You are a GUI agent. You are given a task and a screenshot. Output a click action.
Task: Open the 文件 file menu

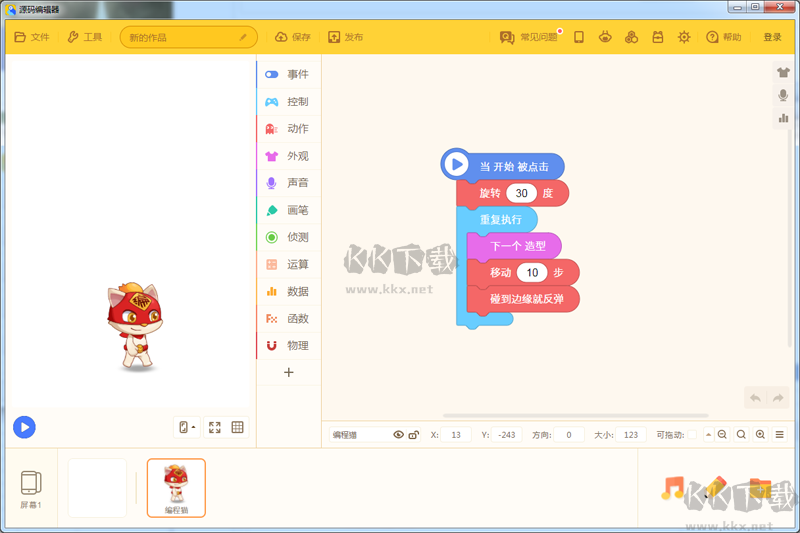(32, 37)
